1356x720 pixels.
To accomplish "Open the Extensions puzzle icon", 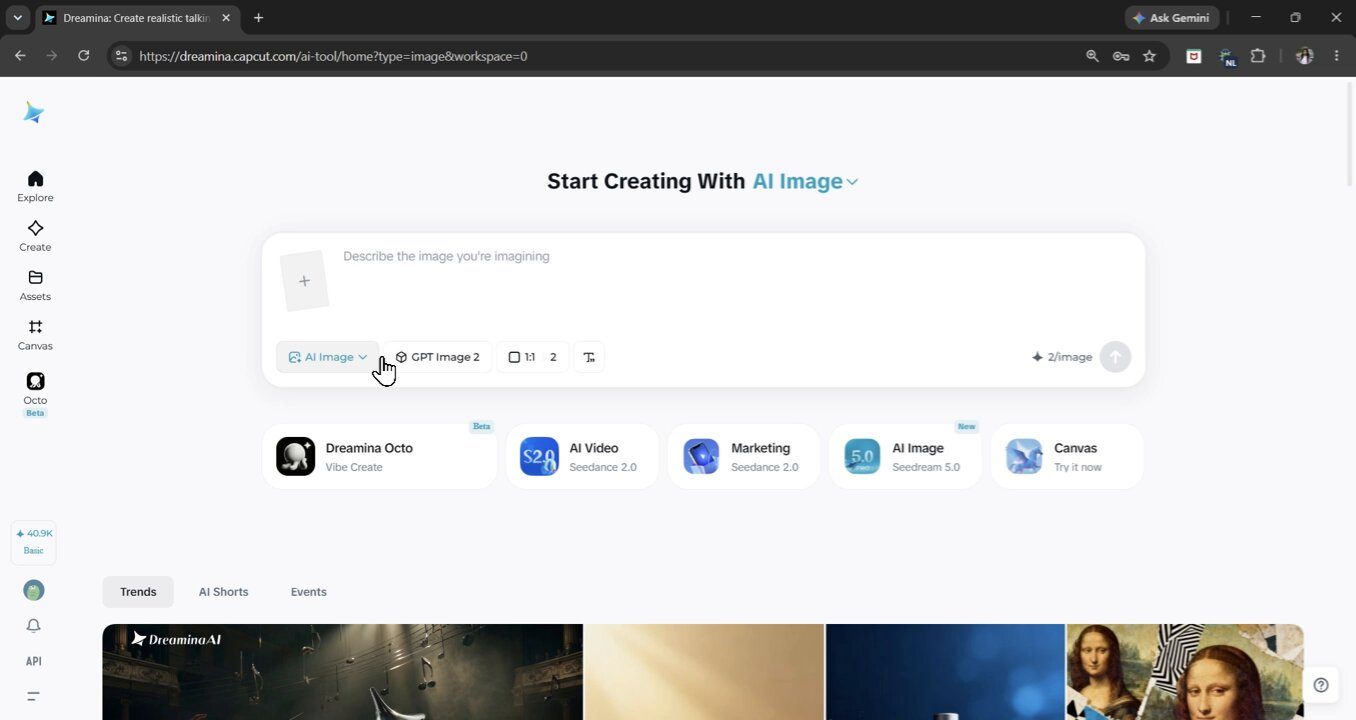I will point(1258,56).
